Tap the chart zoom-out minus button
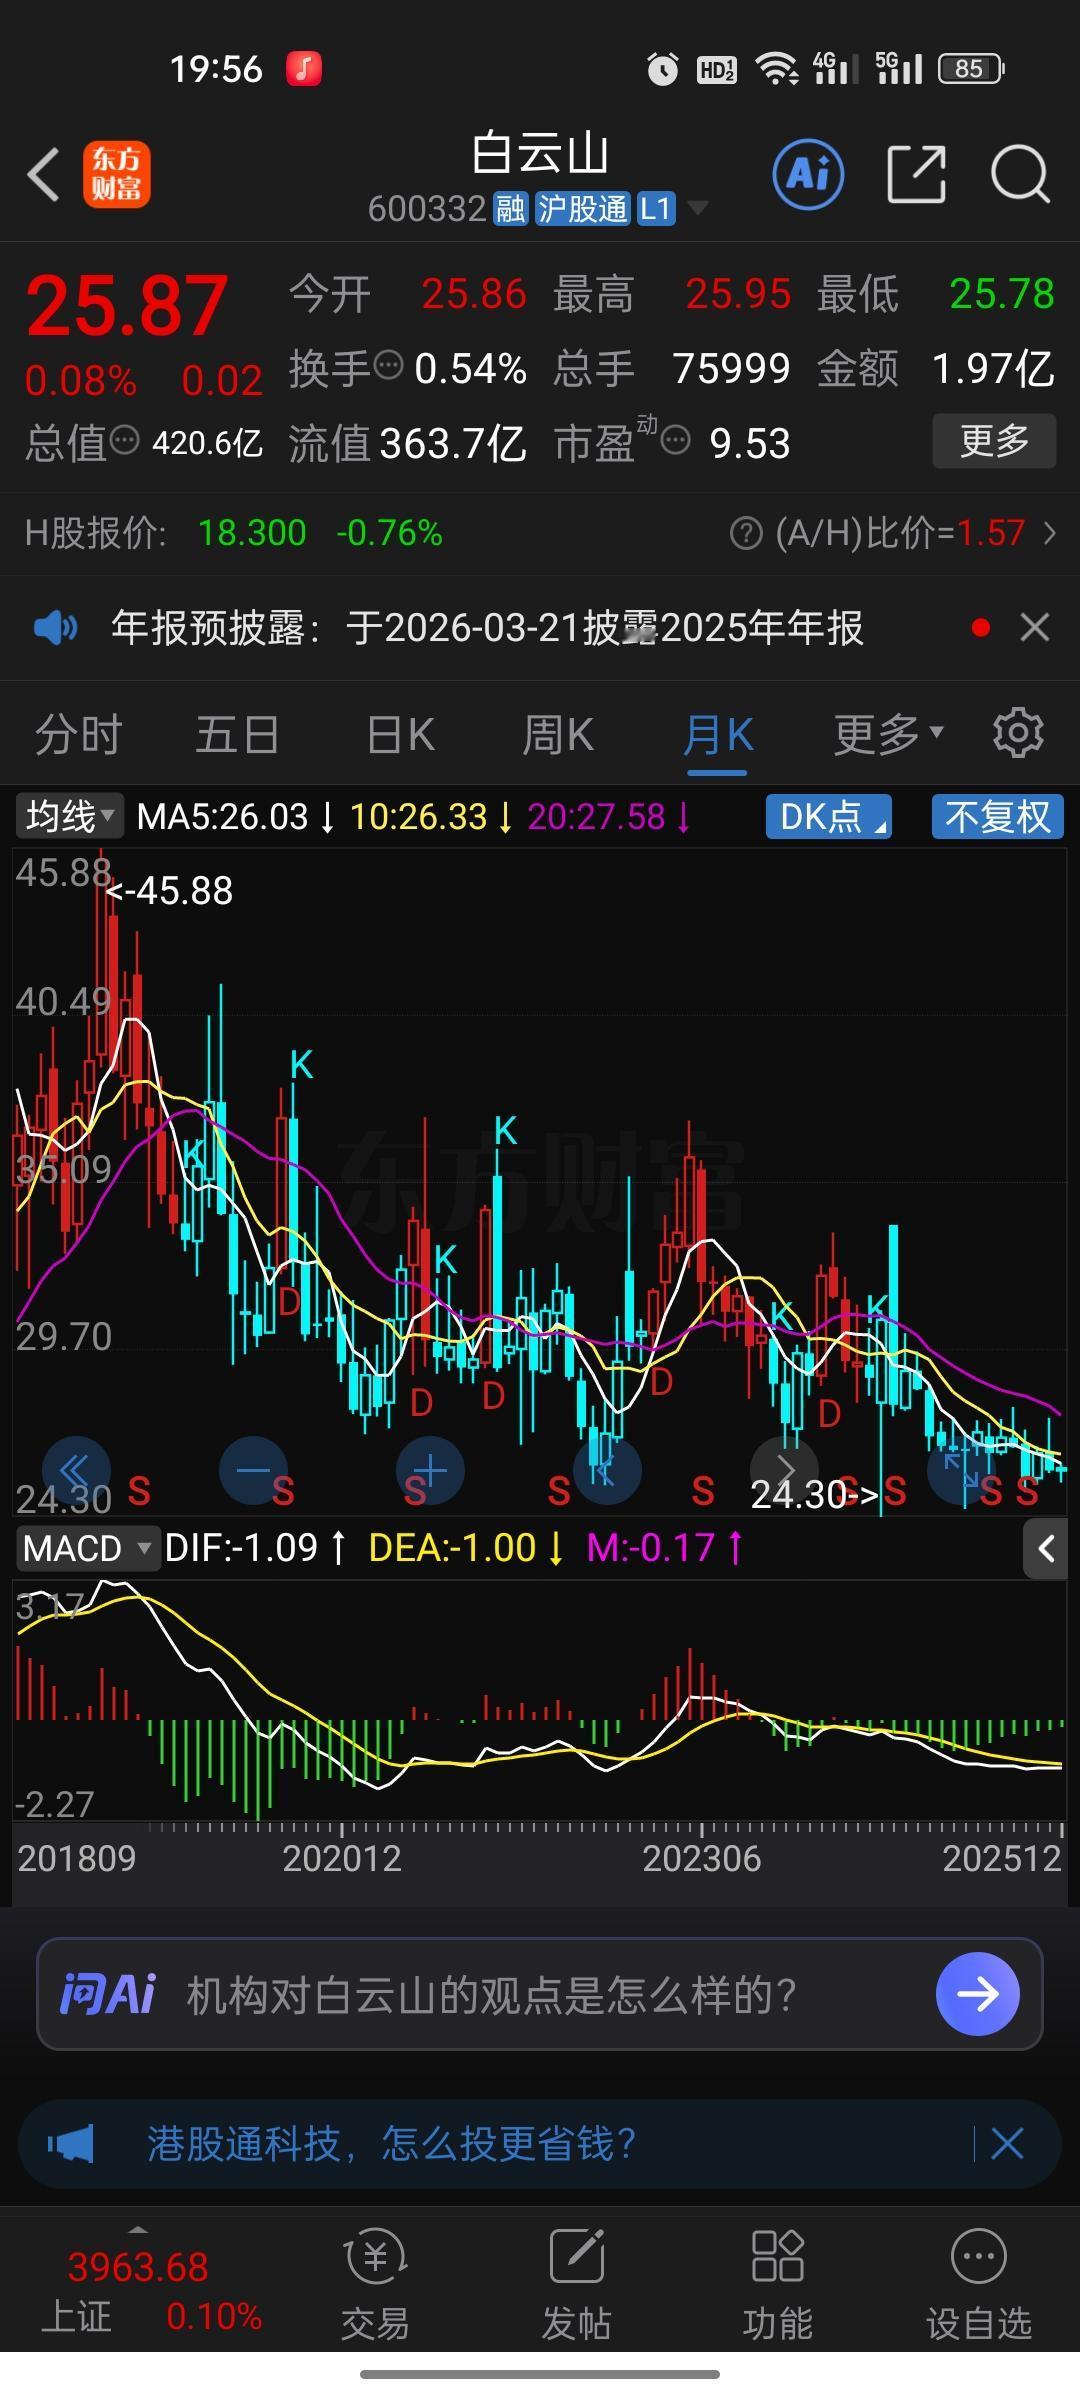This screenshot has width=1080, height=2400. [253, 1470]
